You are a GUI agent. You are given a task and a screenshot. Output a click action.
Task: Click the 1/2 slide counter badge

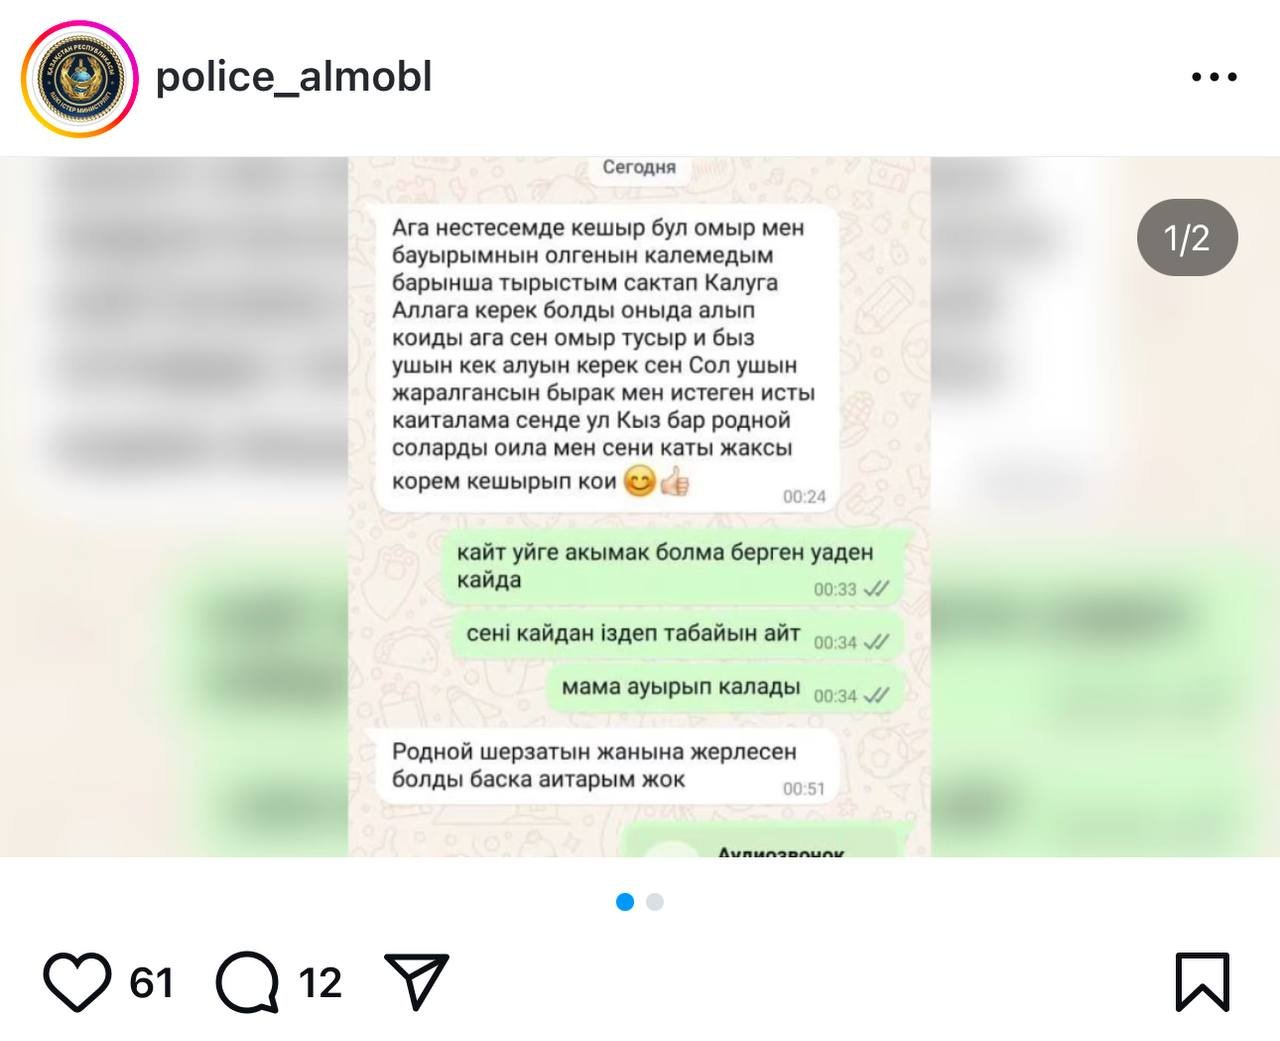tap(1187, 238)
